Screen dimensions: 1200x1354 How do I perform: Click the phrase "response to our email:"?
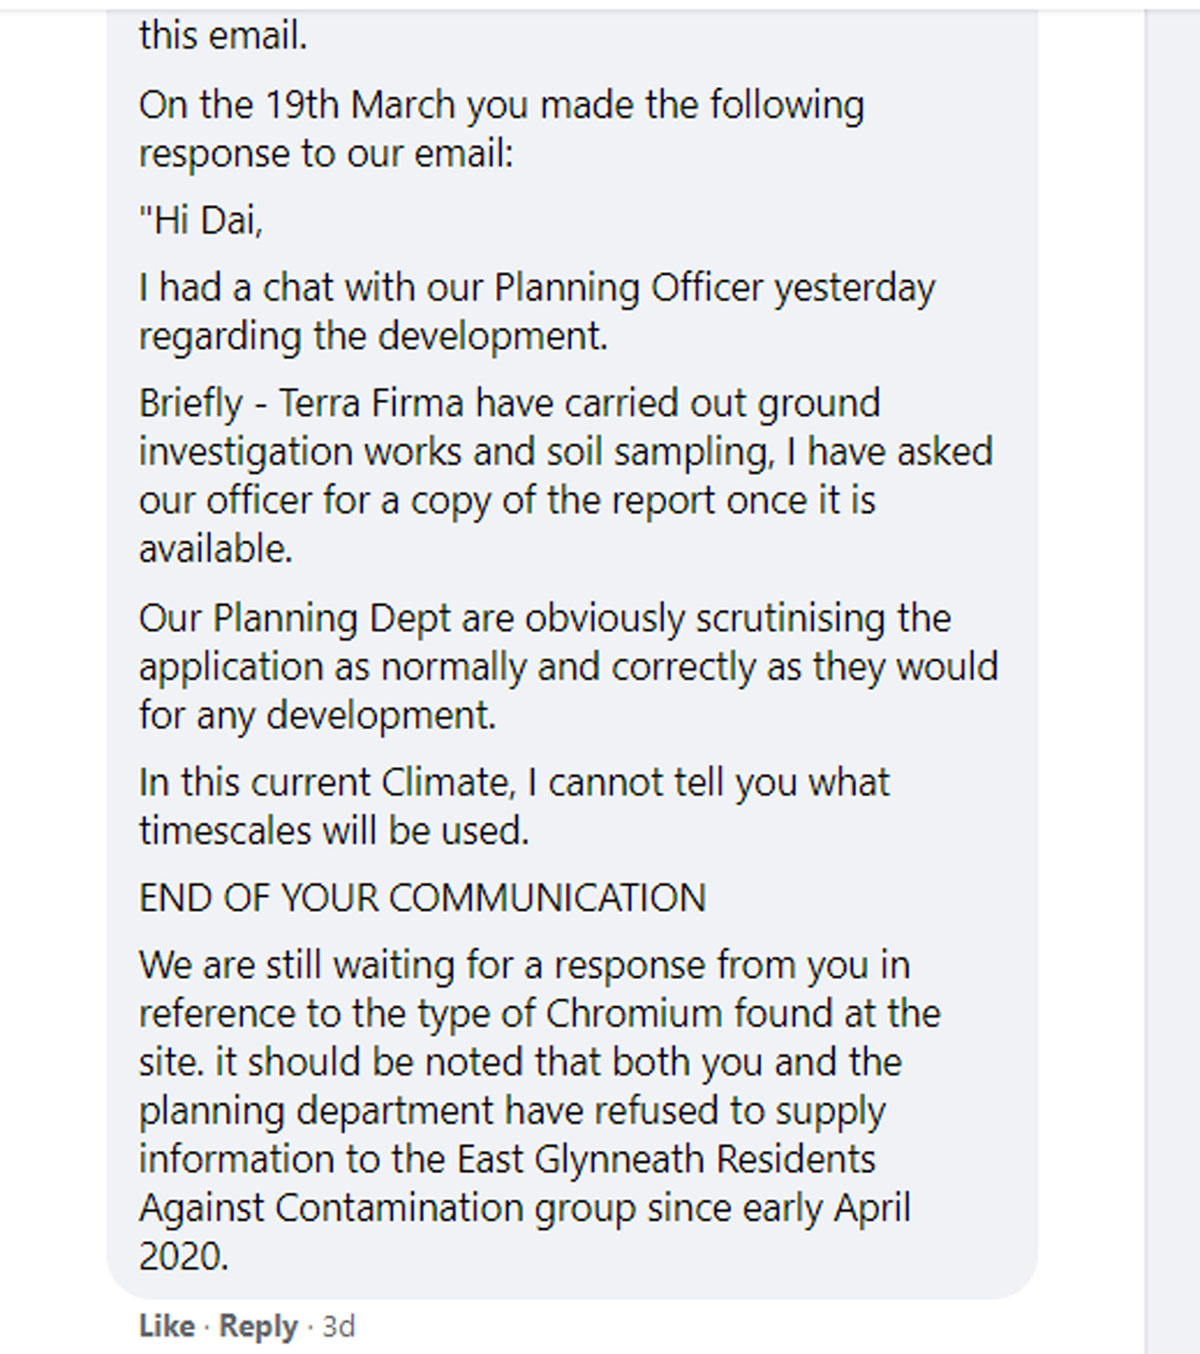pyautogui.click(x=326, y=153)
